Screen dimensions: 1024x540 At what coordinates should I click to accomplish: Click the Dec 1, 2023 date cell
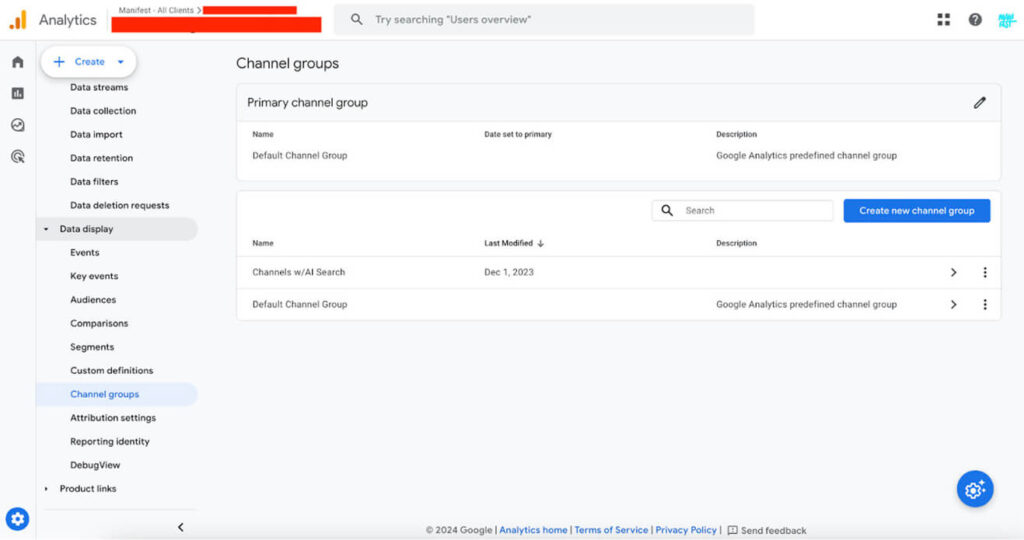(509, 272)
